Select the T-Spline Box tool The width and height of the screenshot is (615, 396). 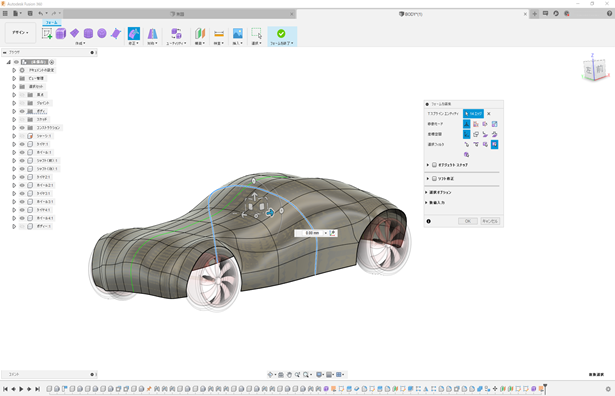[61, 34]
